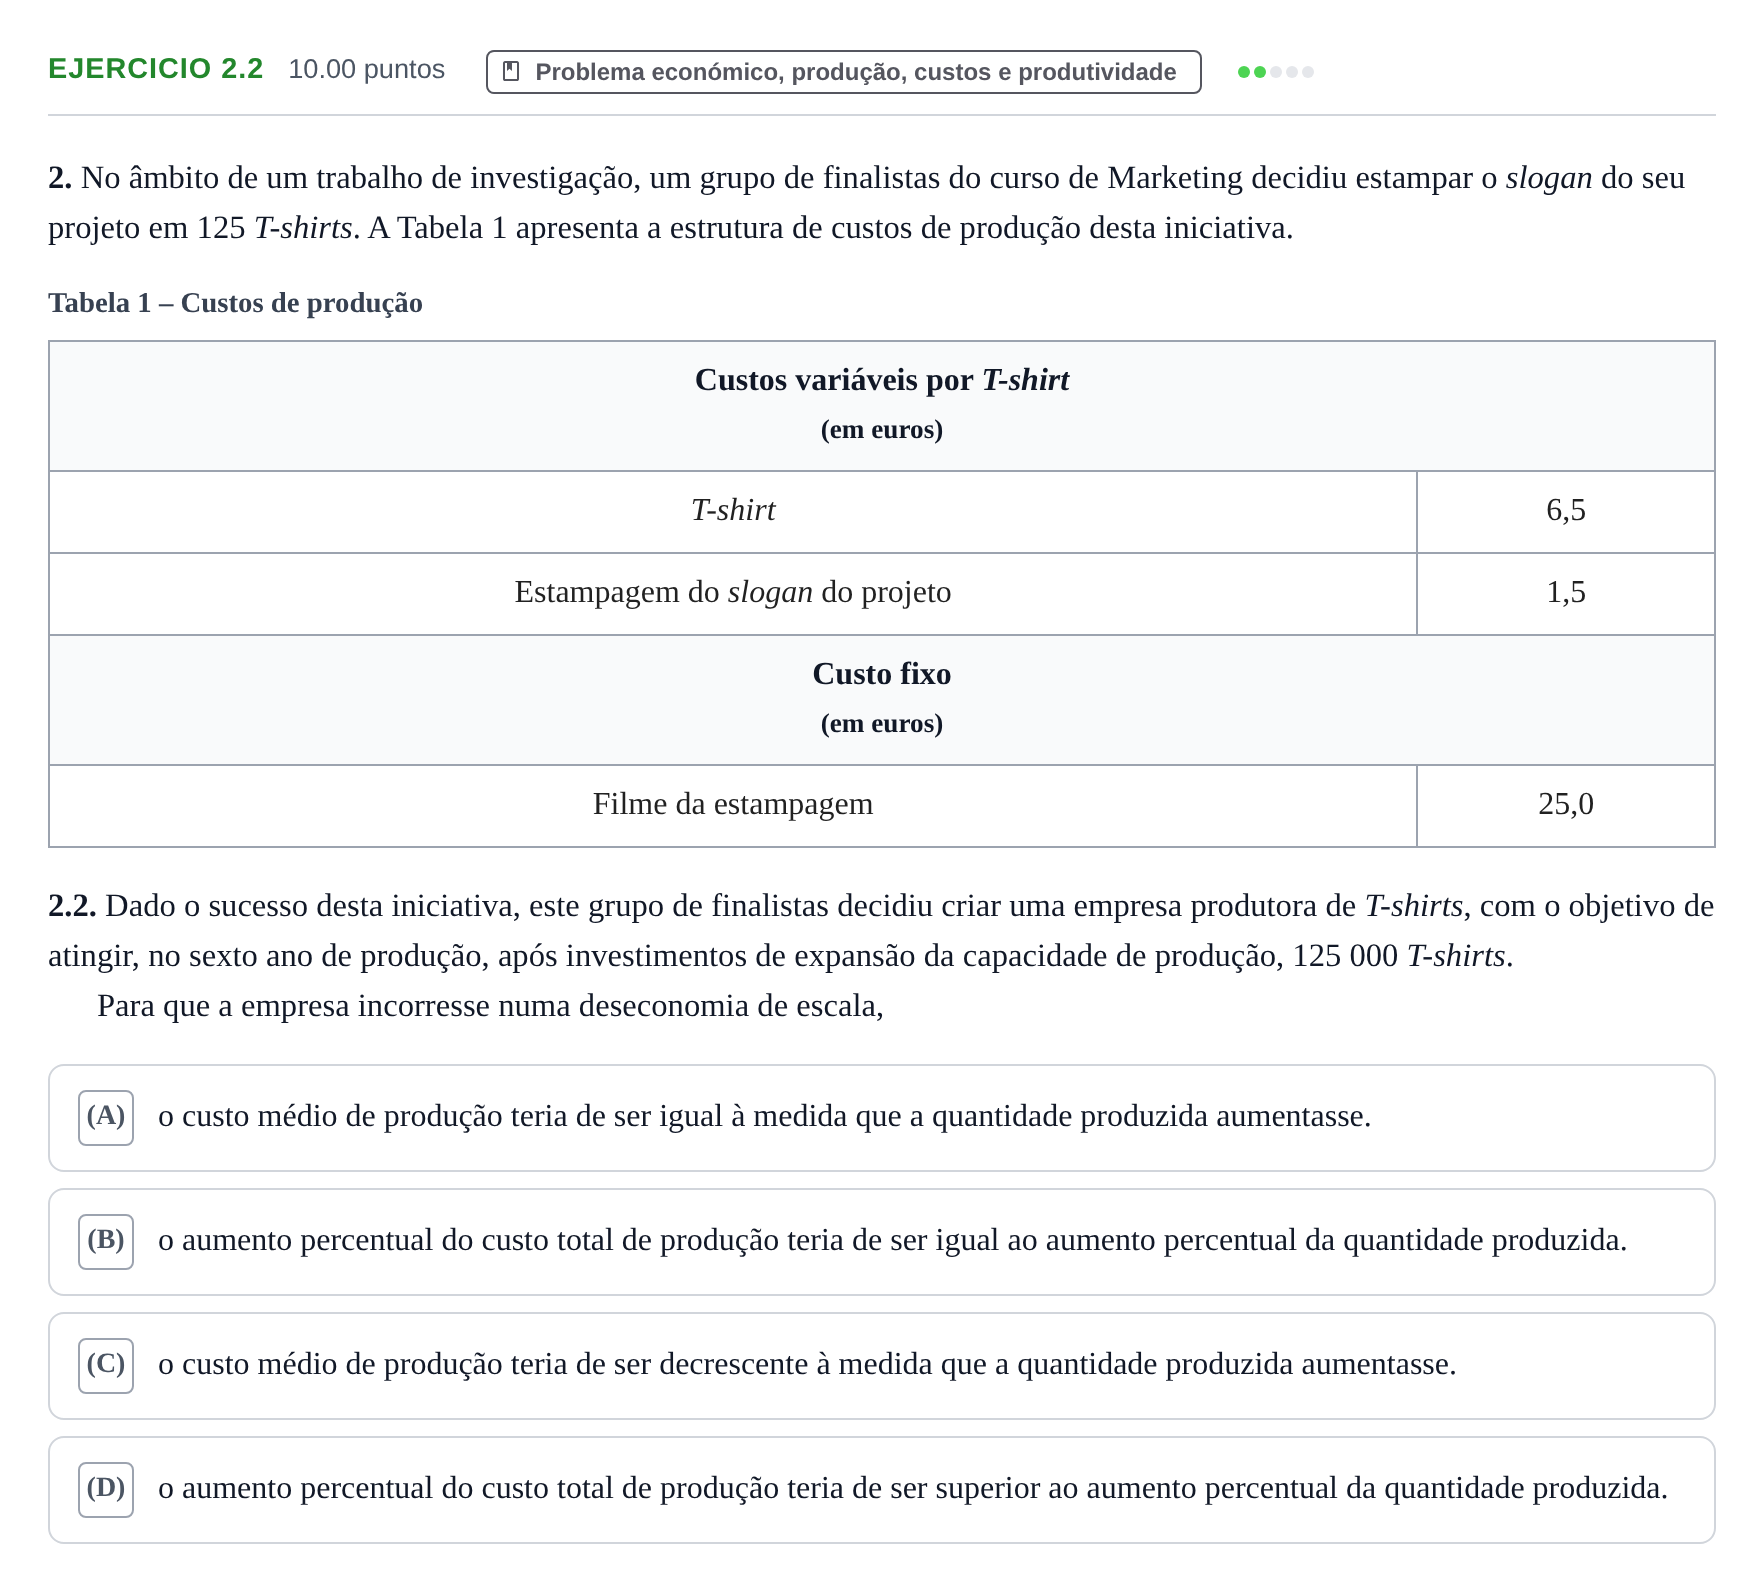Select answer option (D)
1764x1592 pixels.
pos(881,1490)
